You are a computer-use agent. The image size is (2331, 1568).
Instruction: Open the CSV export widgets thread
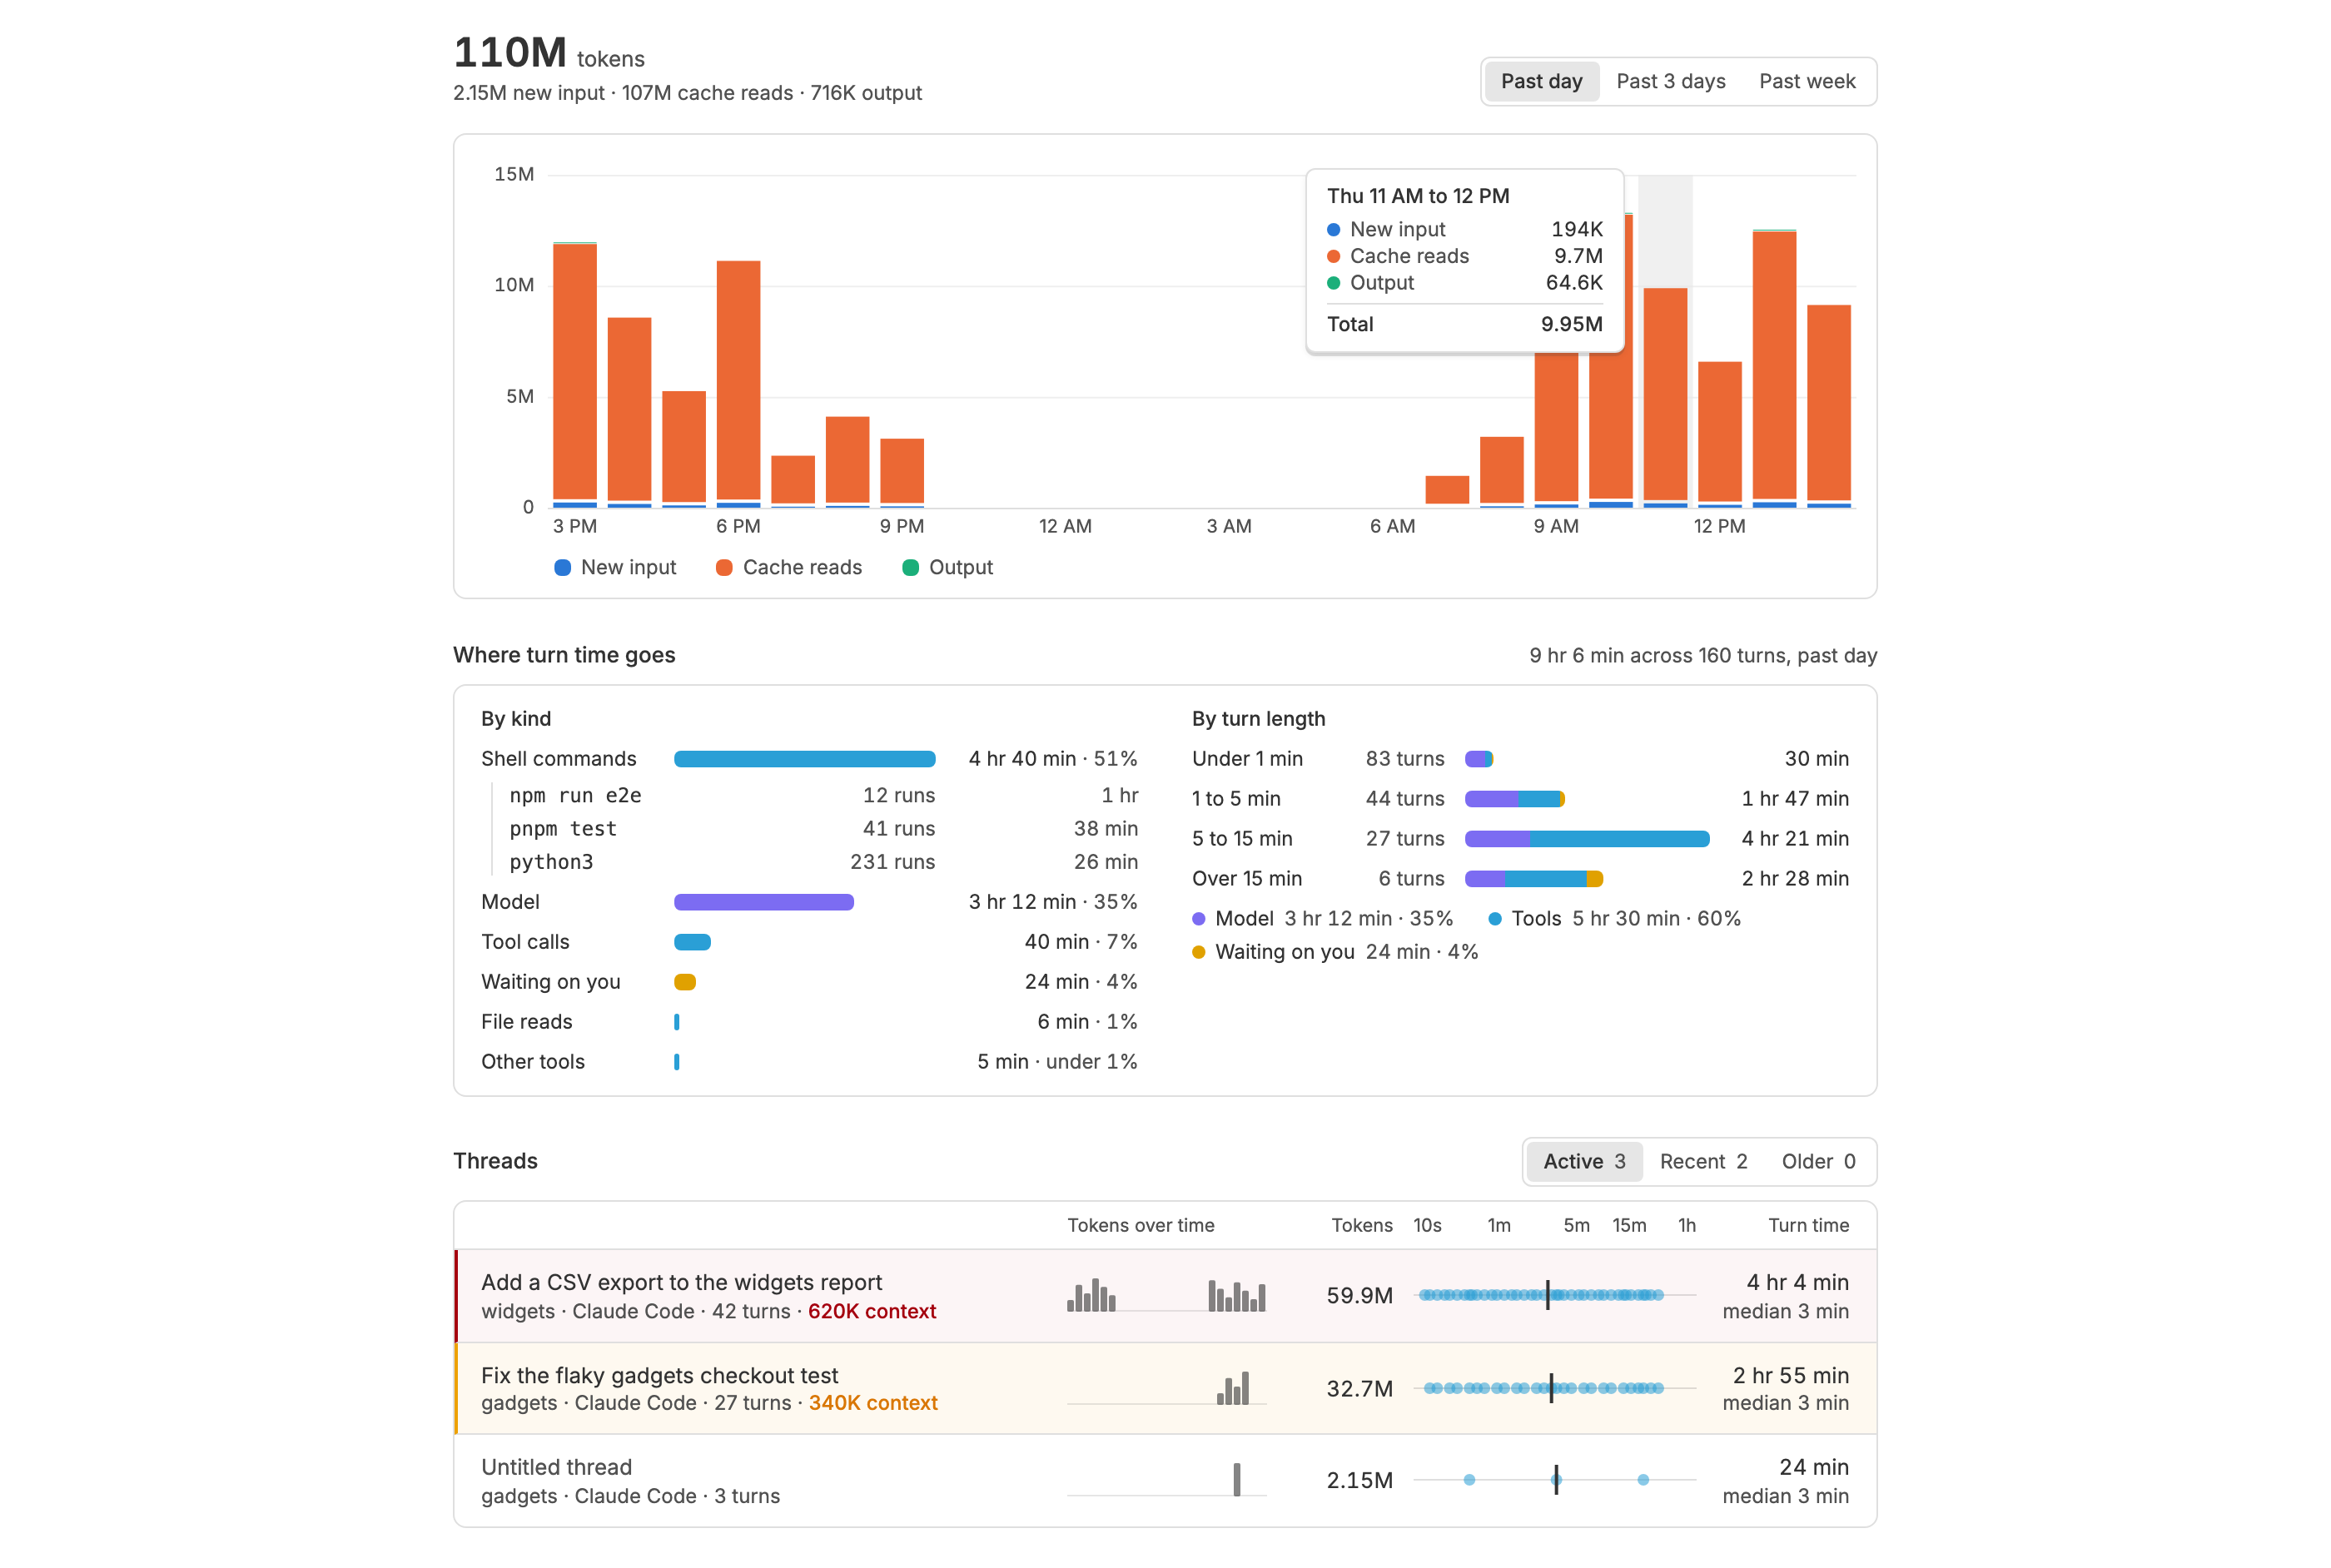tap(1165, 1295)
